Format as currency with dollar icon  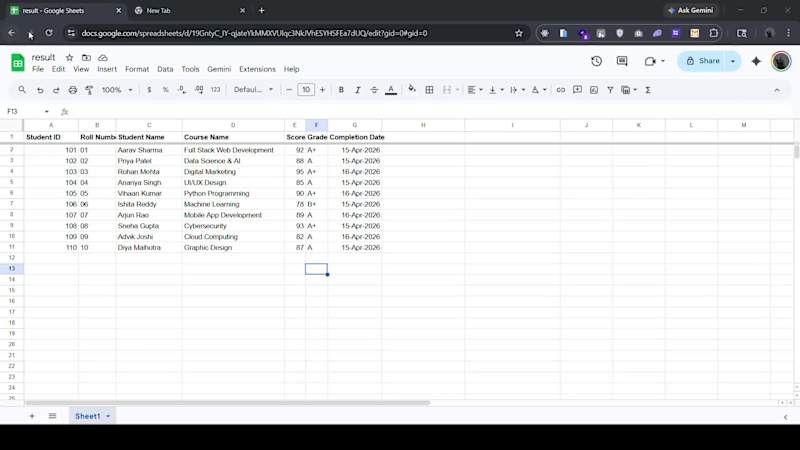click(x=149, y=90)
